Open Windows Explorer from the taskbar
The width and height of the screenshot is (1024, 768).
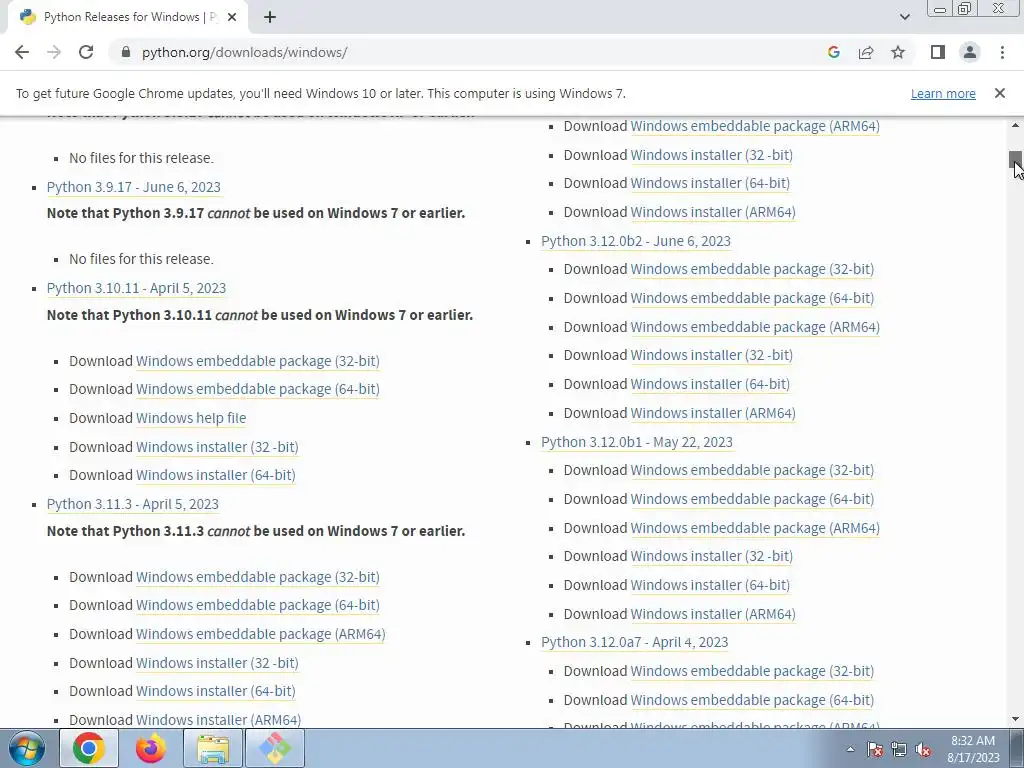[213, 748]
